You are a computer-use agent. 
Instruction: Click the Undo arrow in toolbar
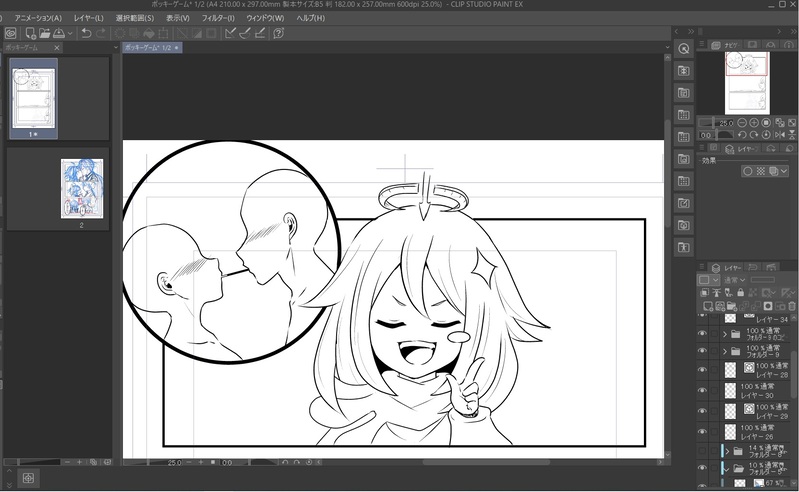coord(87,34)
